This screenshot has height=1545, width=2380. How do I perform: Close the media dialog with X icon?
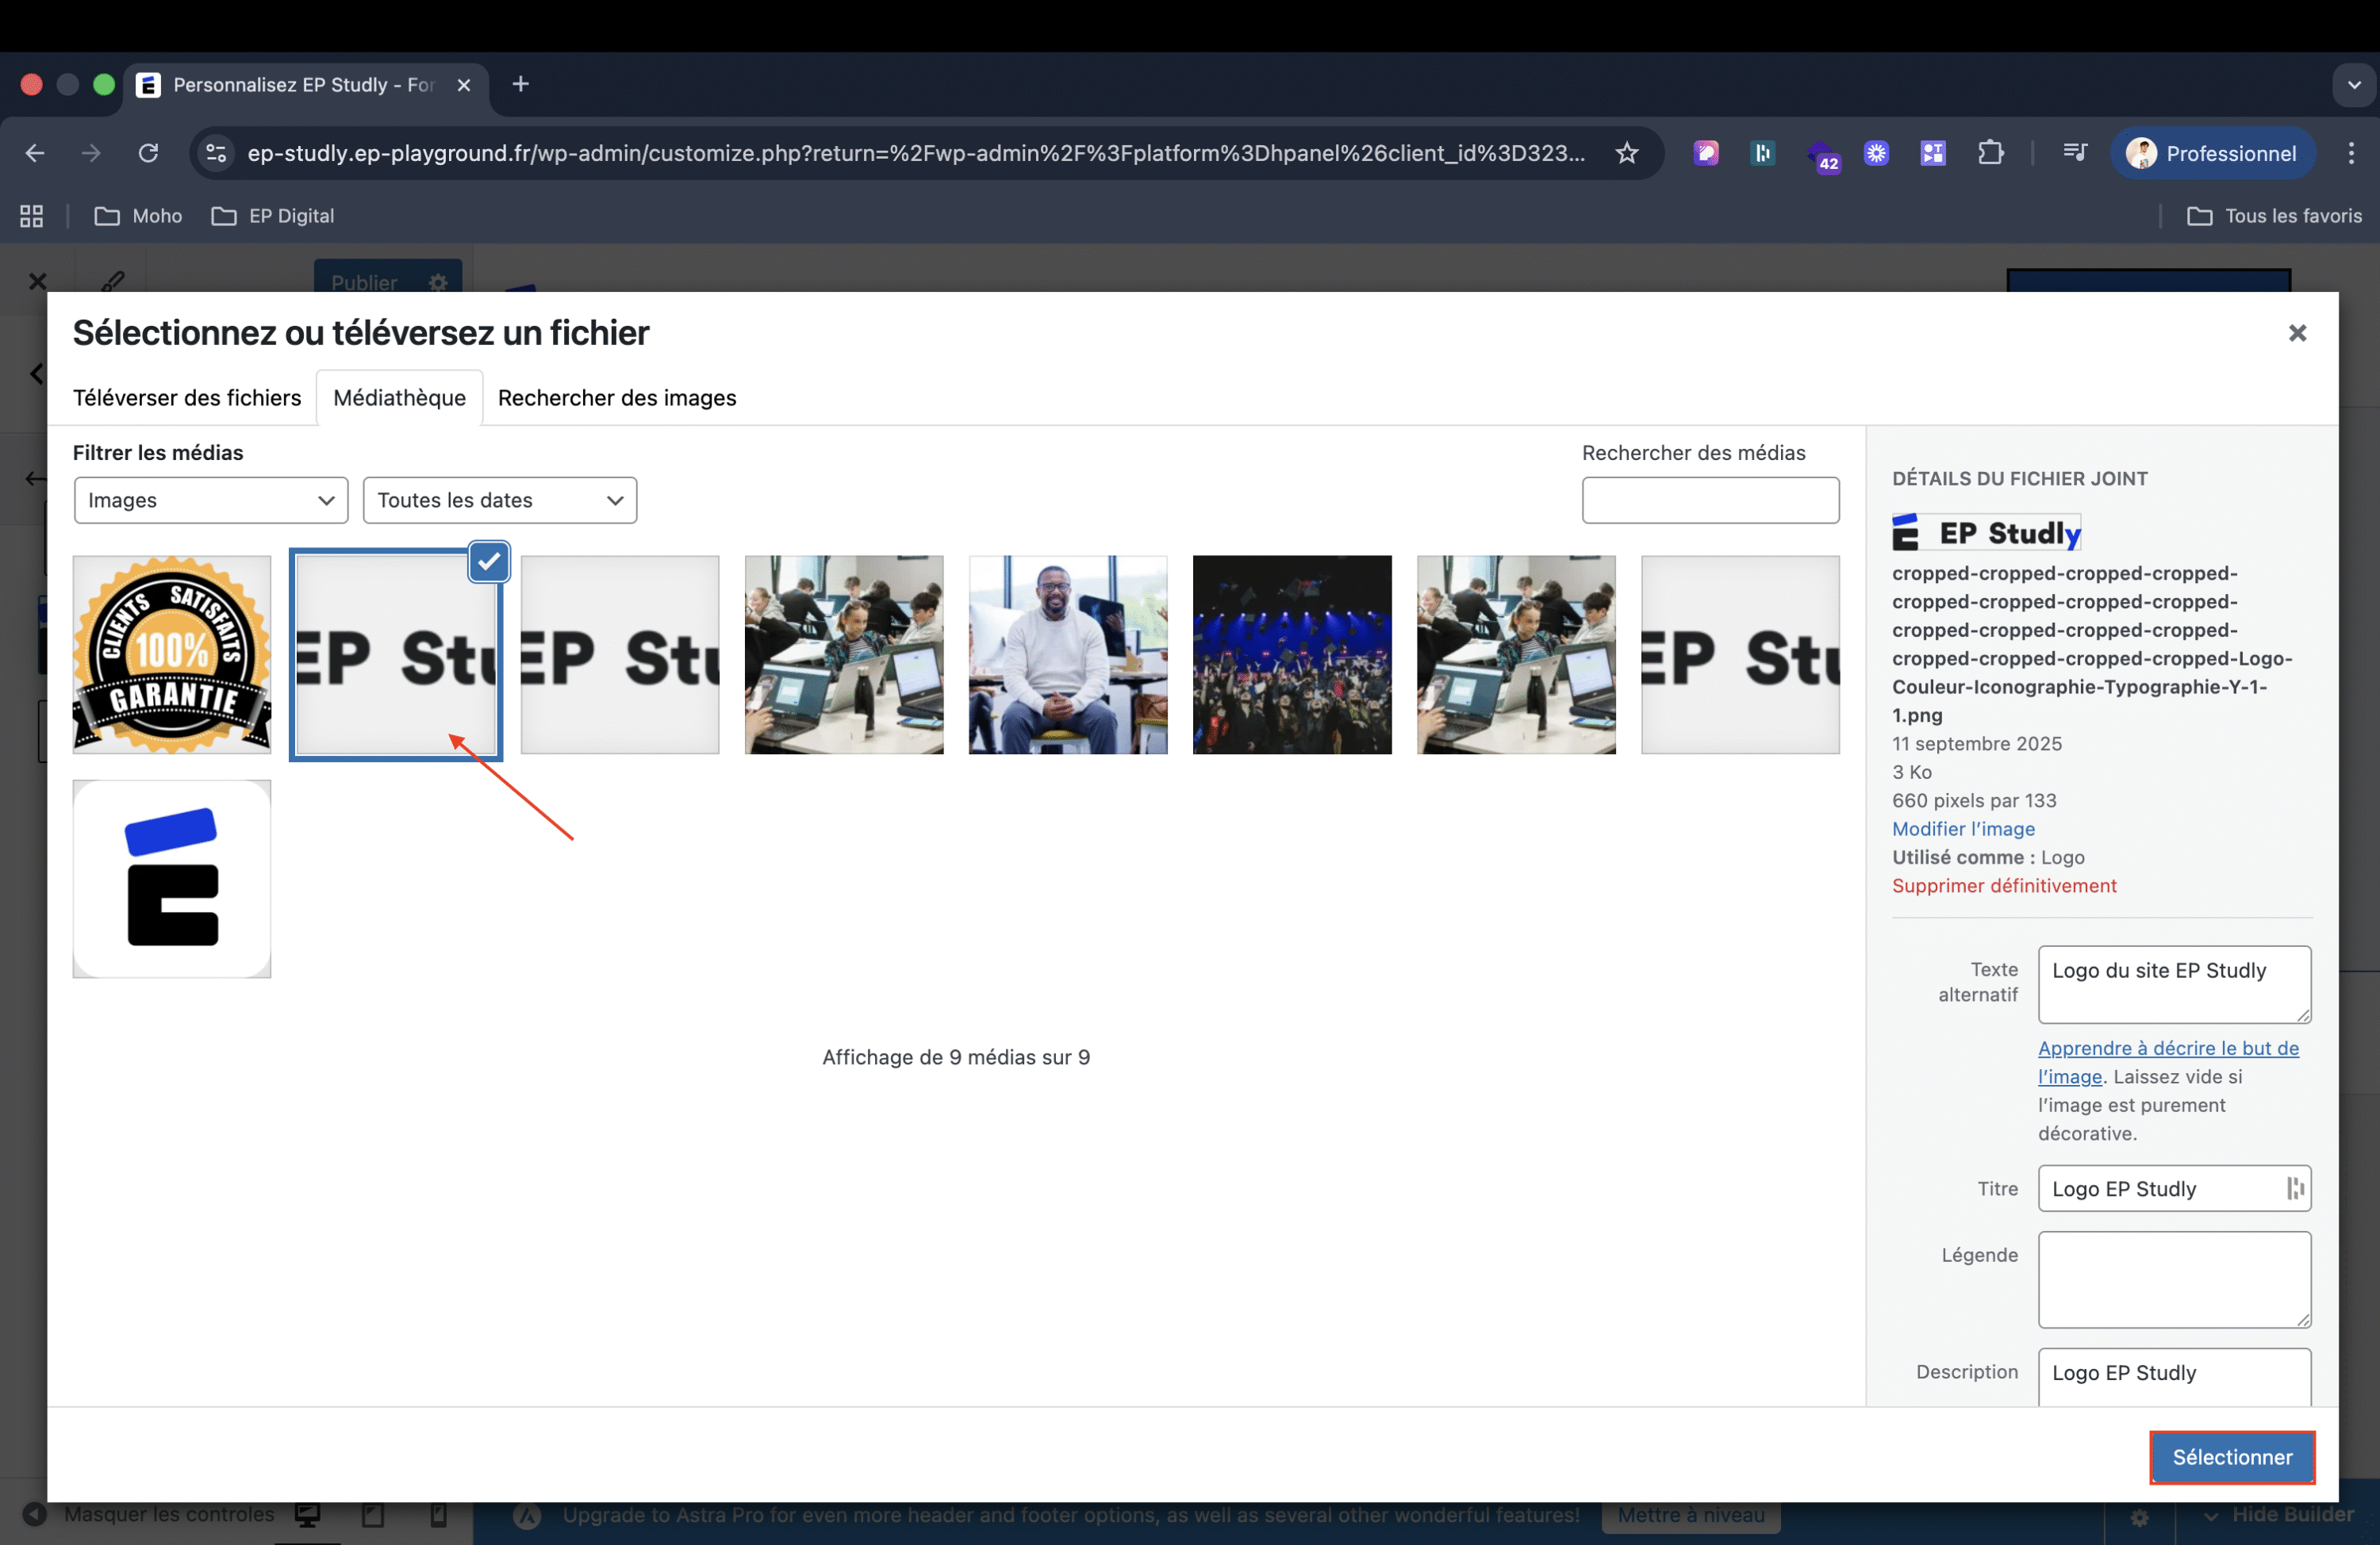[2297, 333]
